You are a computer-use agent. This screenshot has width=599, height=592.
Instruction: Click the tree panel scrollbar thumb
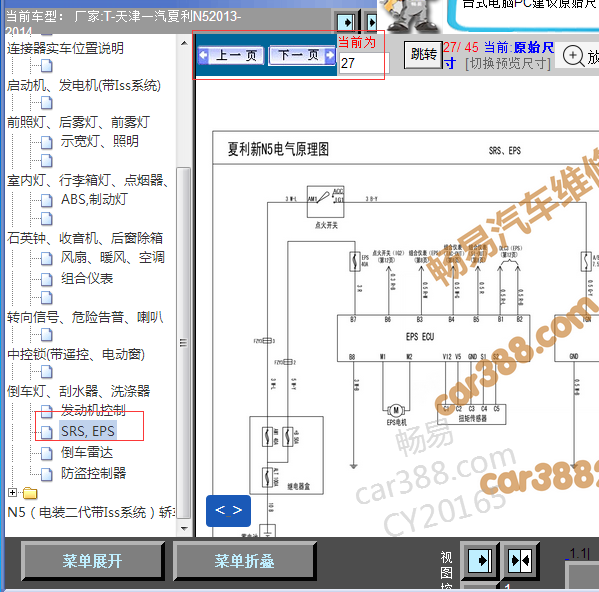tap(184, 343)
